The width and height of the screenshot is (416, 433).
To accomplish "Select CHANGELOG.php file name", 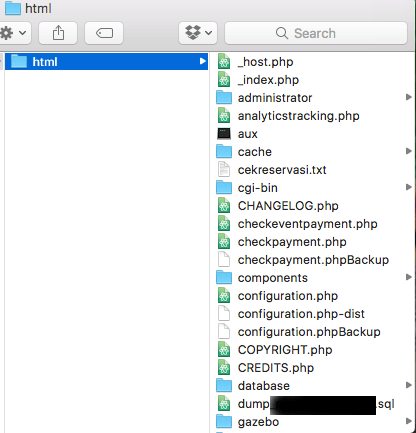I will (x=288, y=206).
